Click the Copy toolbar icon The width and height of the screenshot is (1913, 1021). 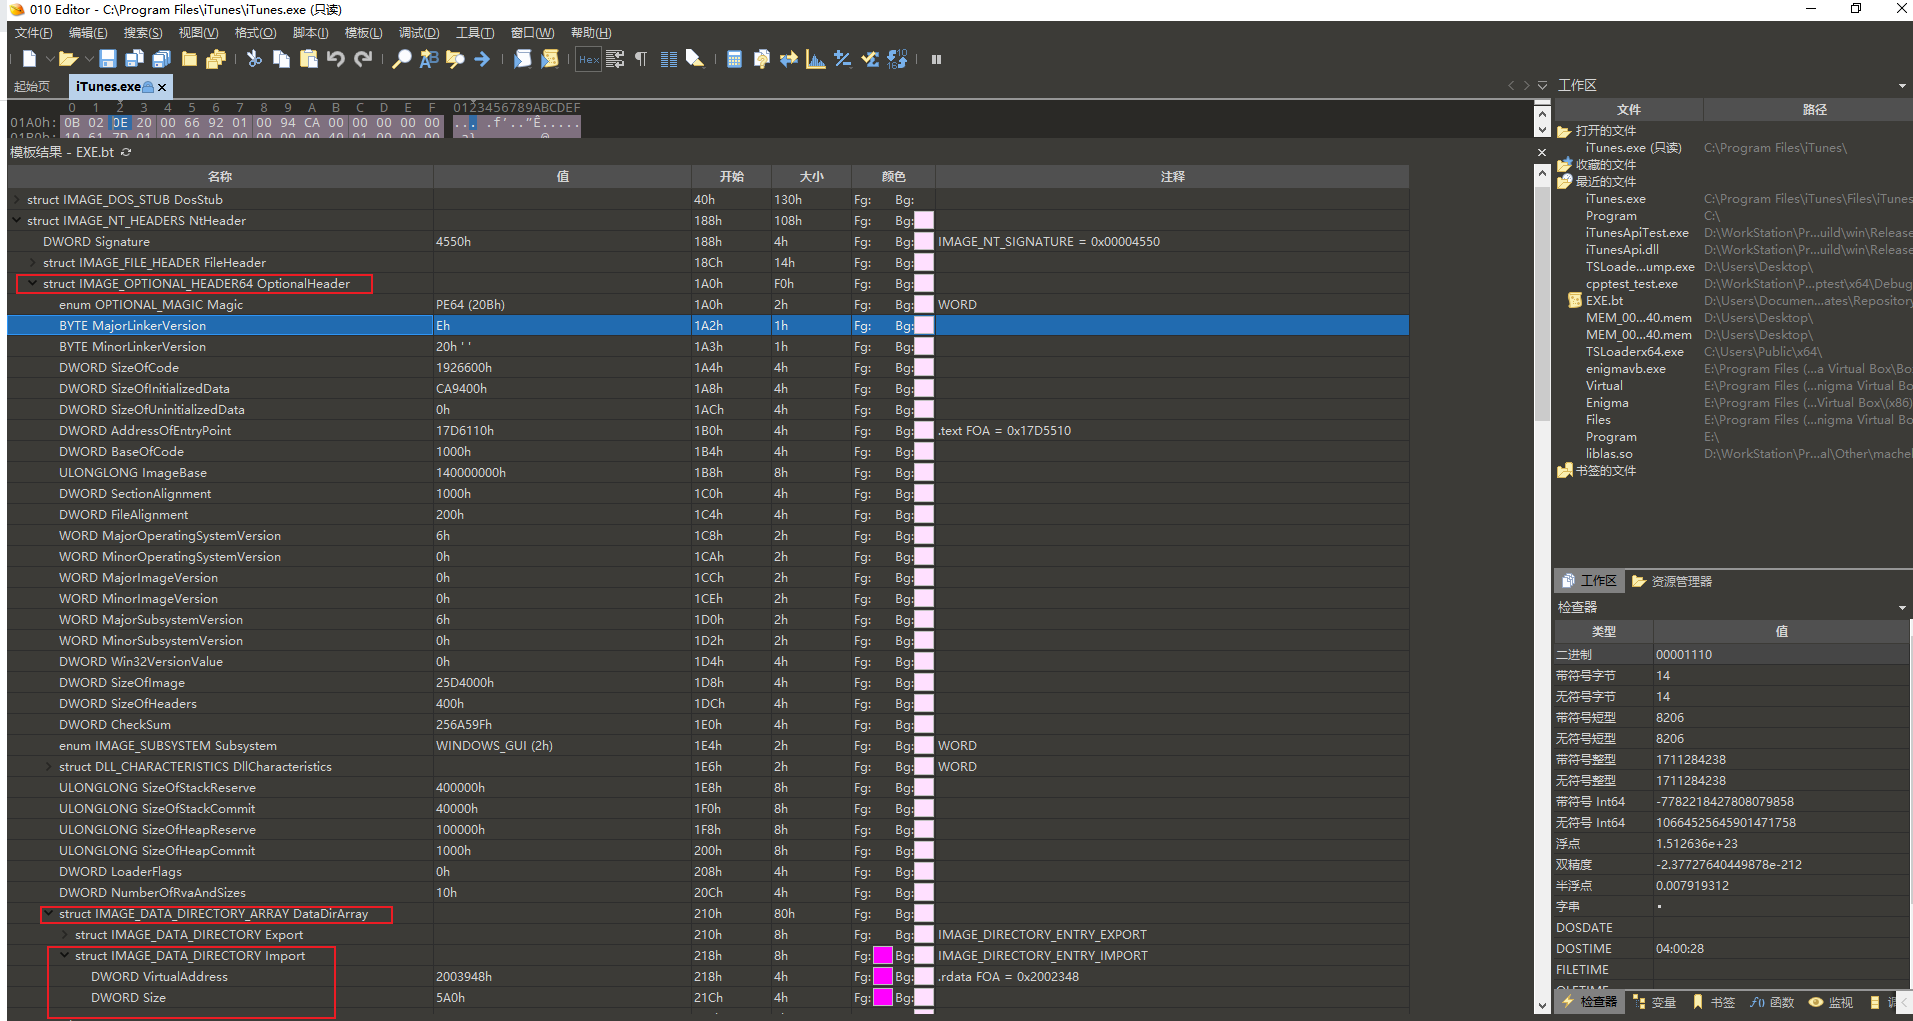pyautogui.click(x=281, y=59)
